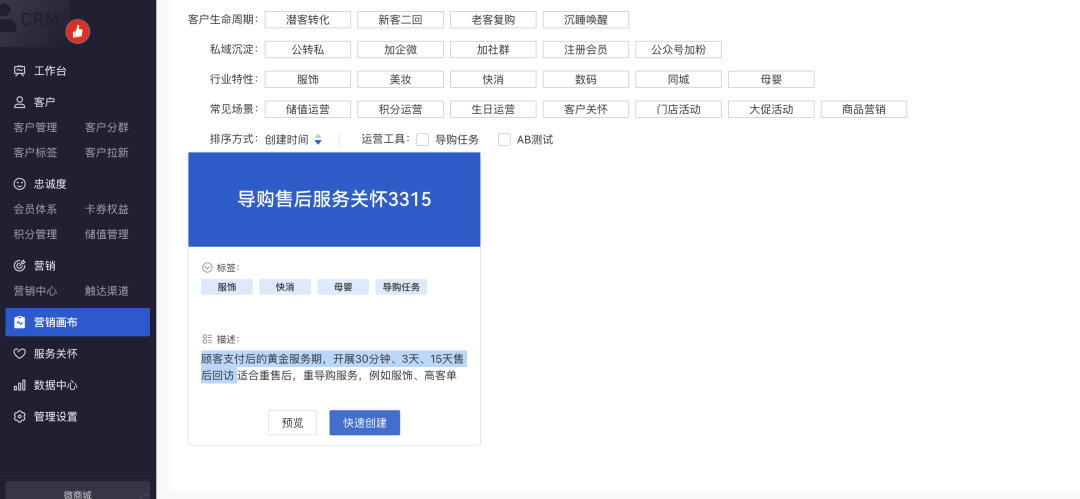1080x499 pixels.
Task: Click the 忠诚度 smiley face icon
Action: point(19,184)
